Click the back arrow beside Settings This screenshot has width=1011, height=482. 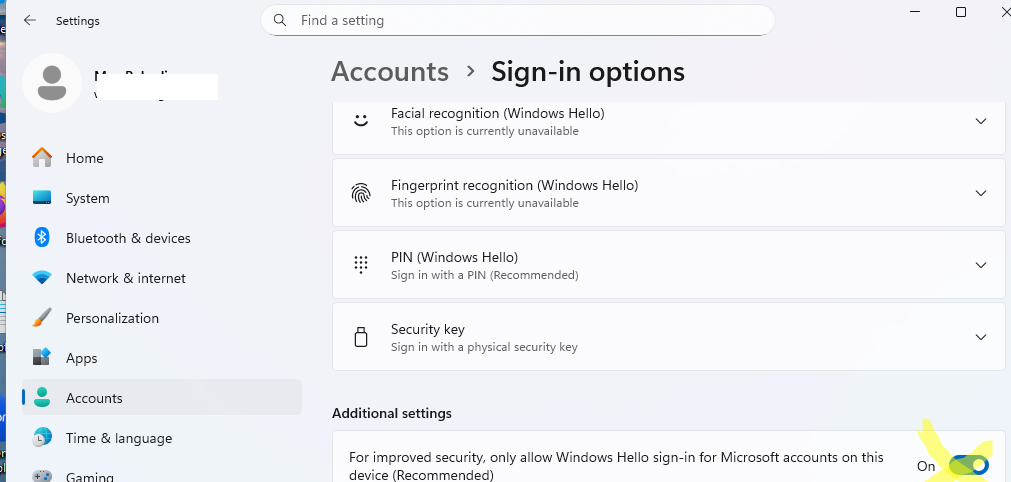point(30,21)
